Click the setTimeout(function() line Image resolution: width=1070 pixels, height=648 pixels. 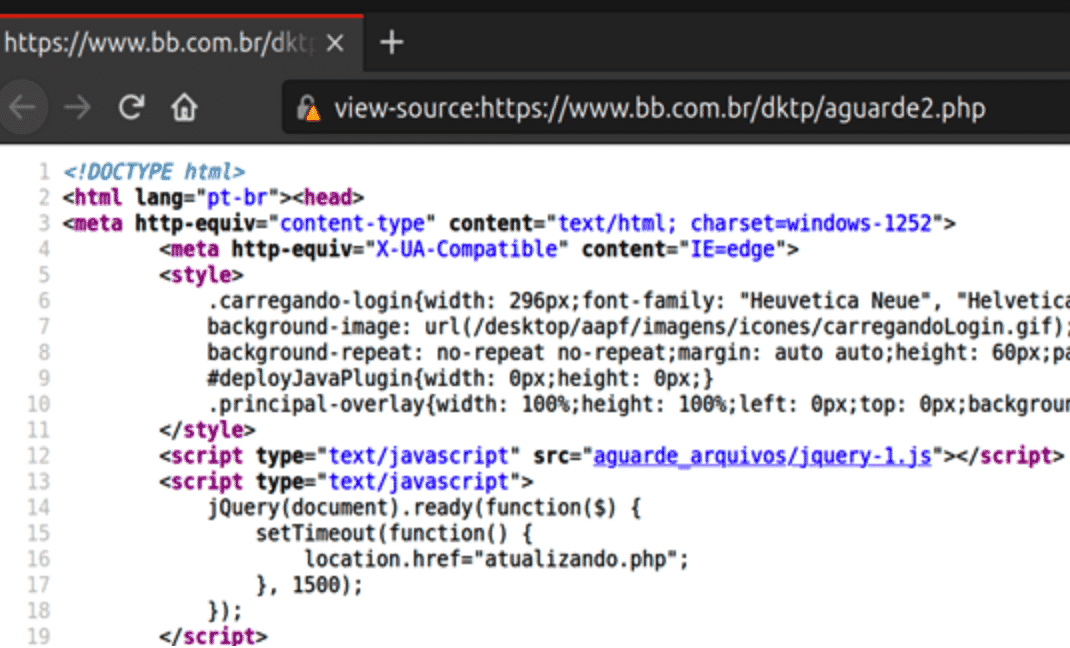point(394,533)
